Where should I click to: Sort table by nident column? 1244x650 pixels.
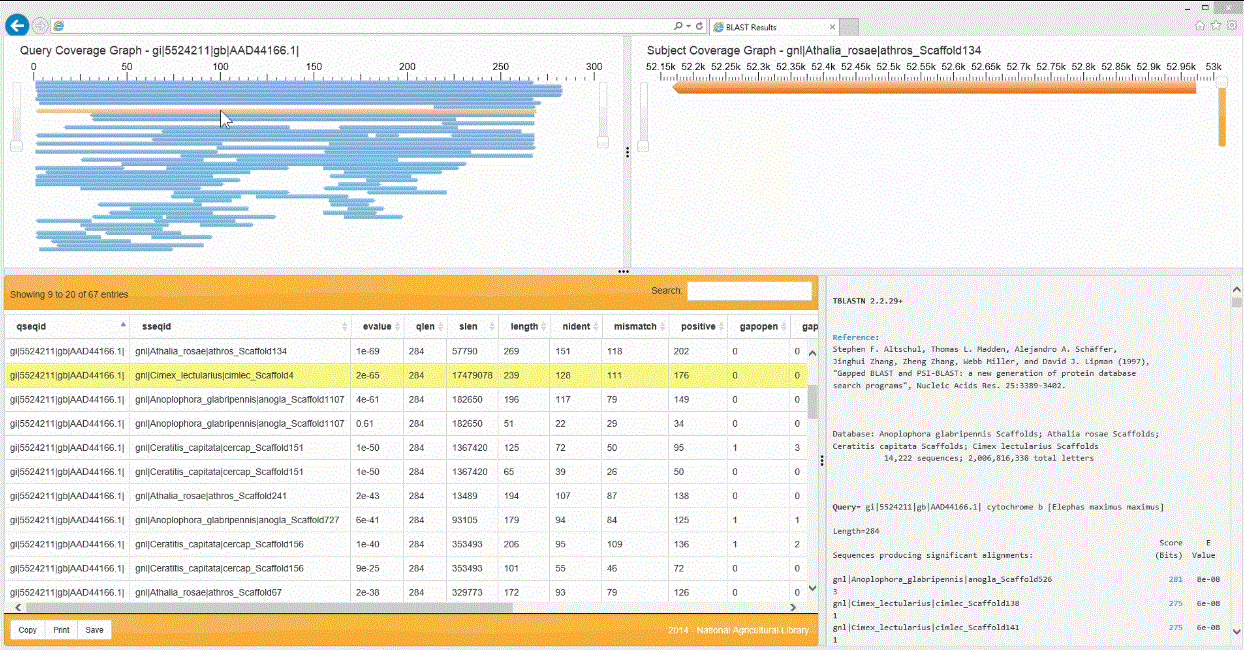pyautogui.click(x=576, y=326)
